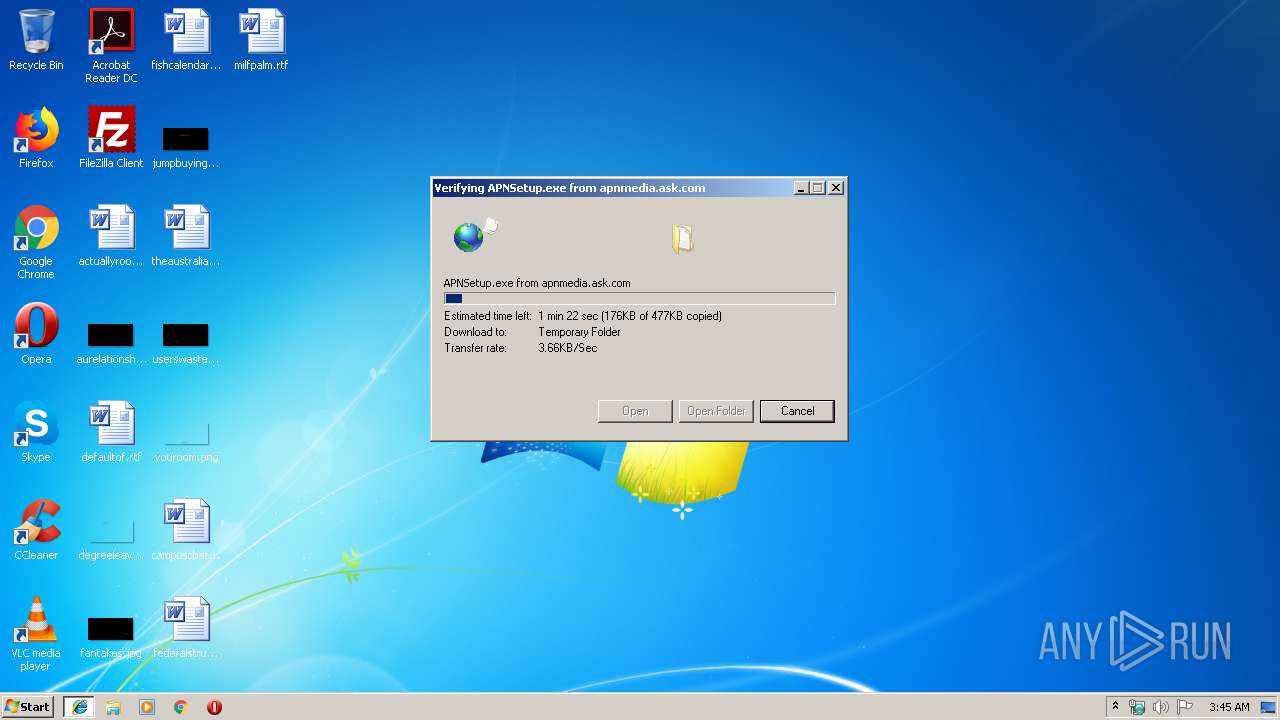1280x720 pixels.
Task: Click the taskbar clock showing 3:45 AM
Action: (1229, 707)
